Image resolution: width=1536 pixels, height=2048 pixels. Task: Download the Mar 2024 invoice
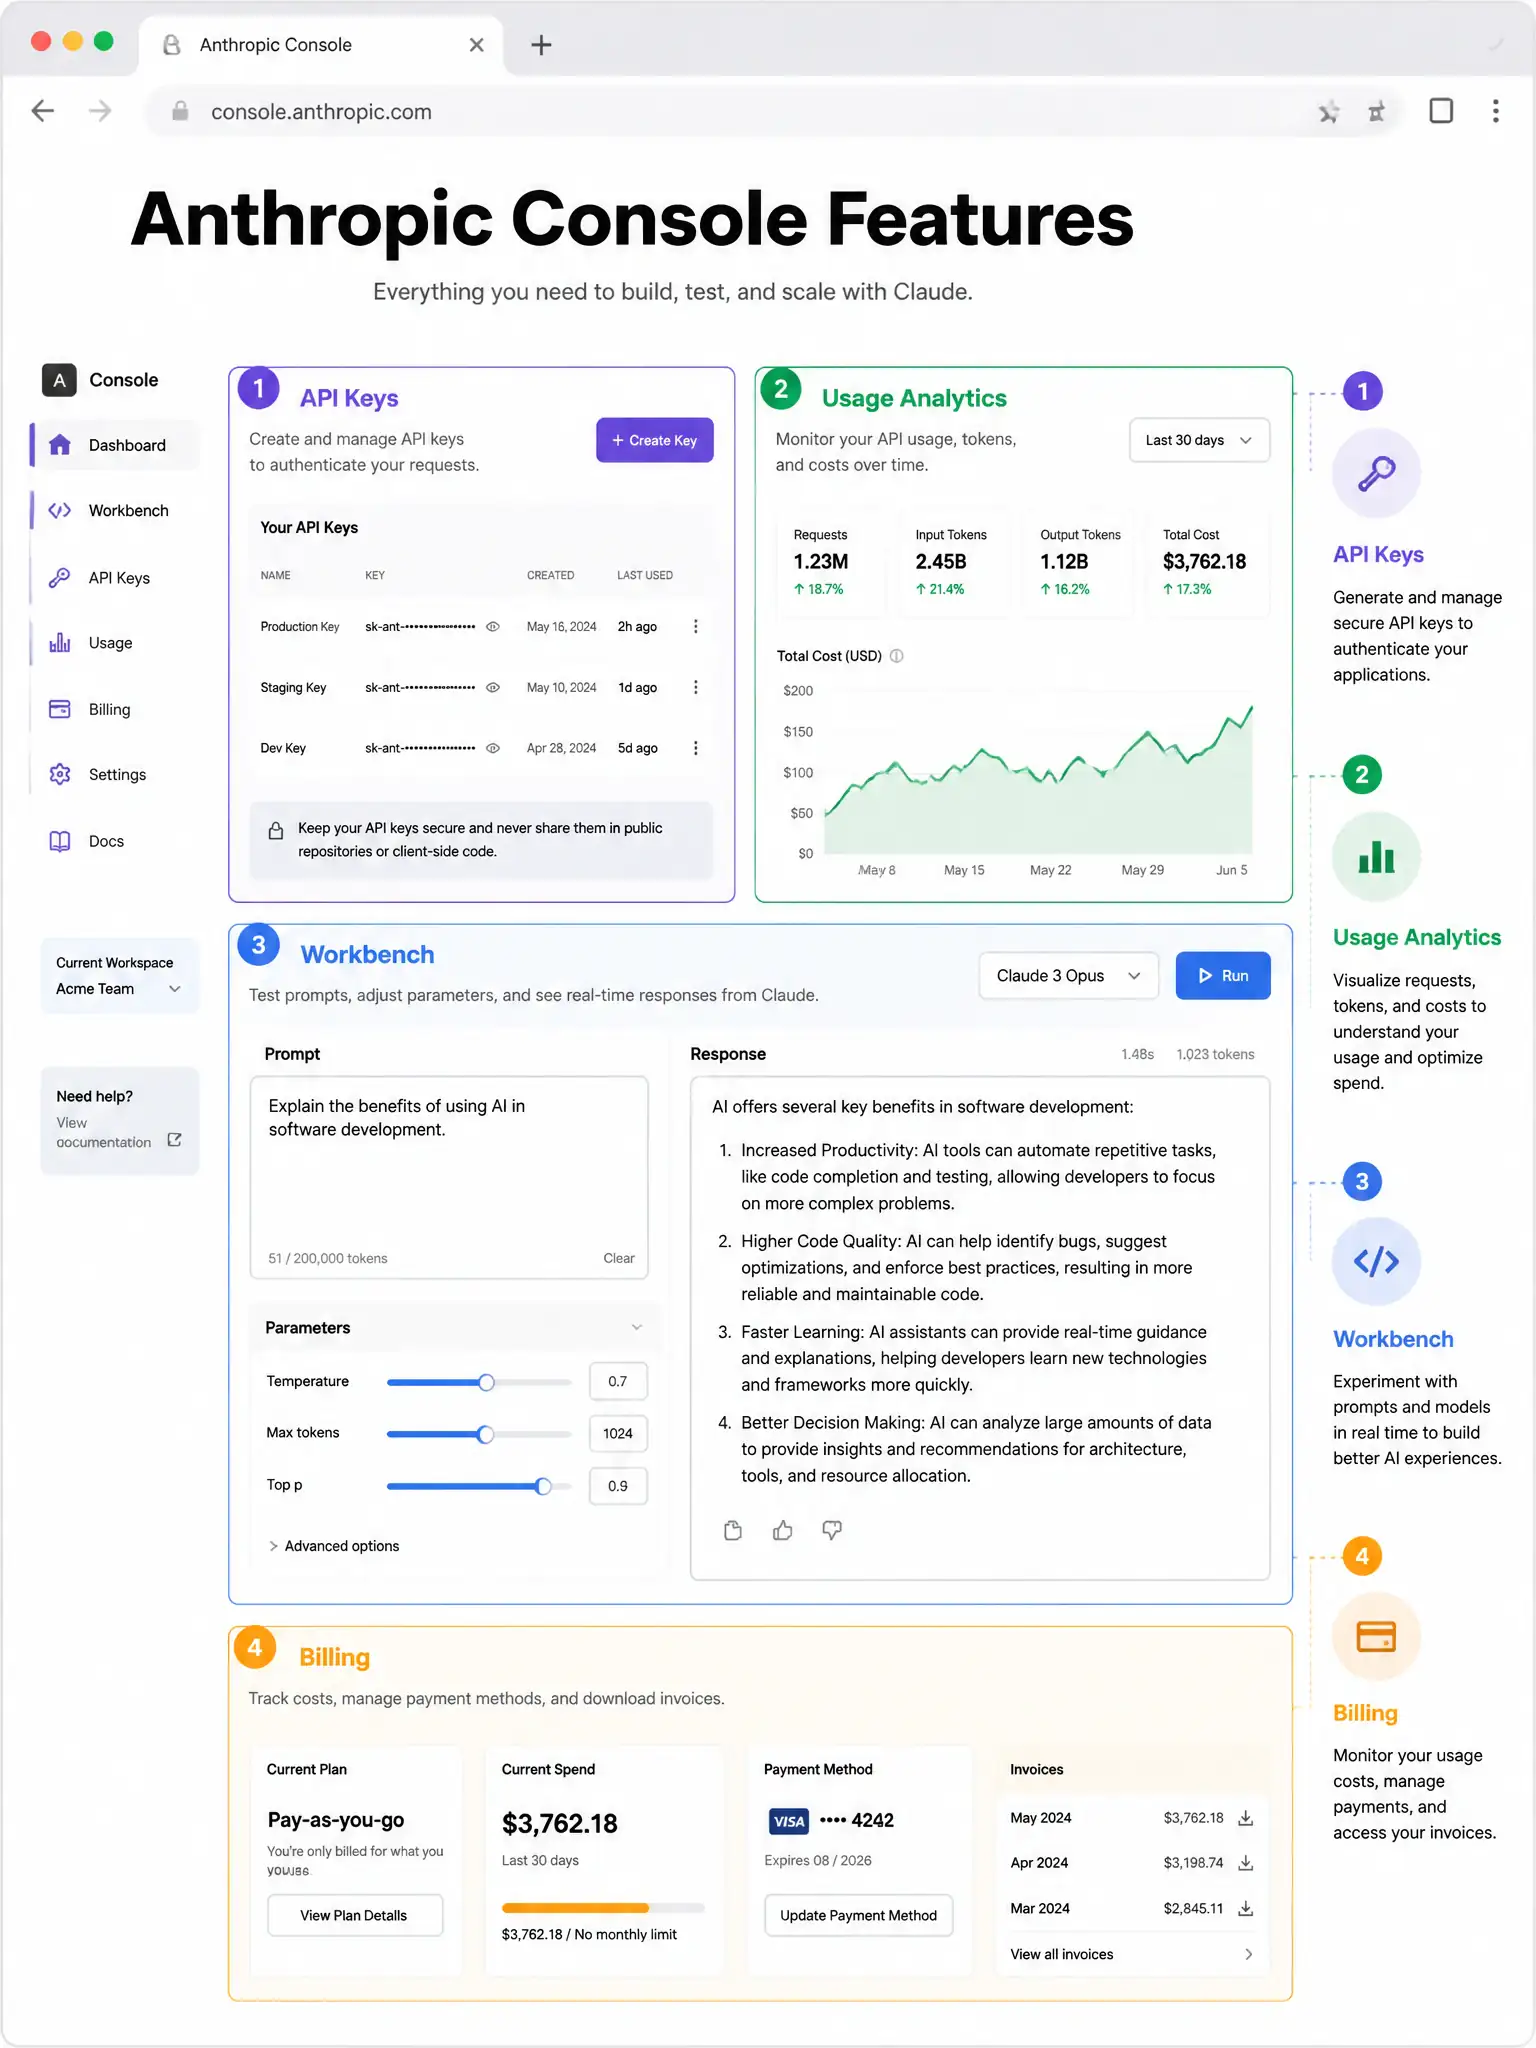1246,1909
